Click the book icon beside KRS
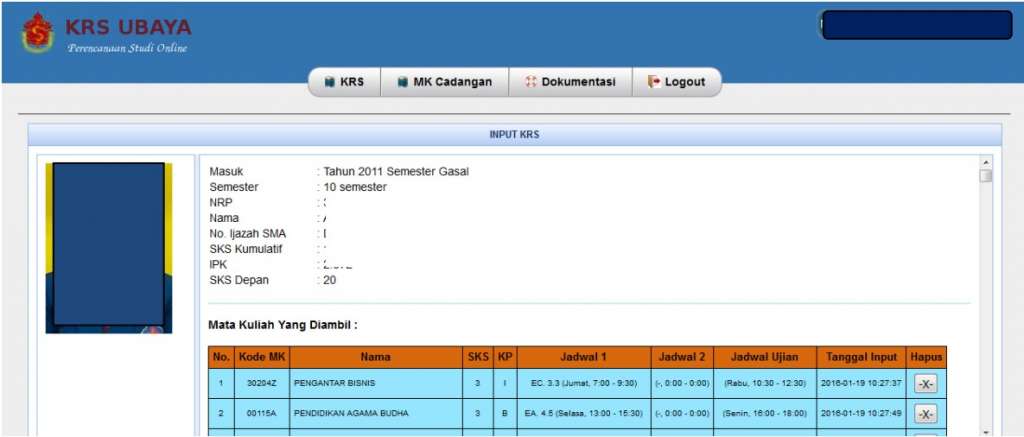The height and width of the screenshot is (437, 1024). coord(329,82)
